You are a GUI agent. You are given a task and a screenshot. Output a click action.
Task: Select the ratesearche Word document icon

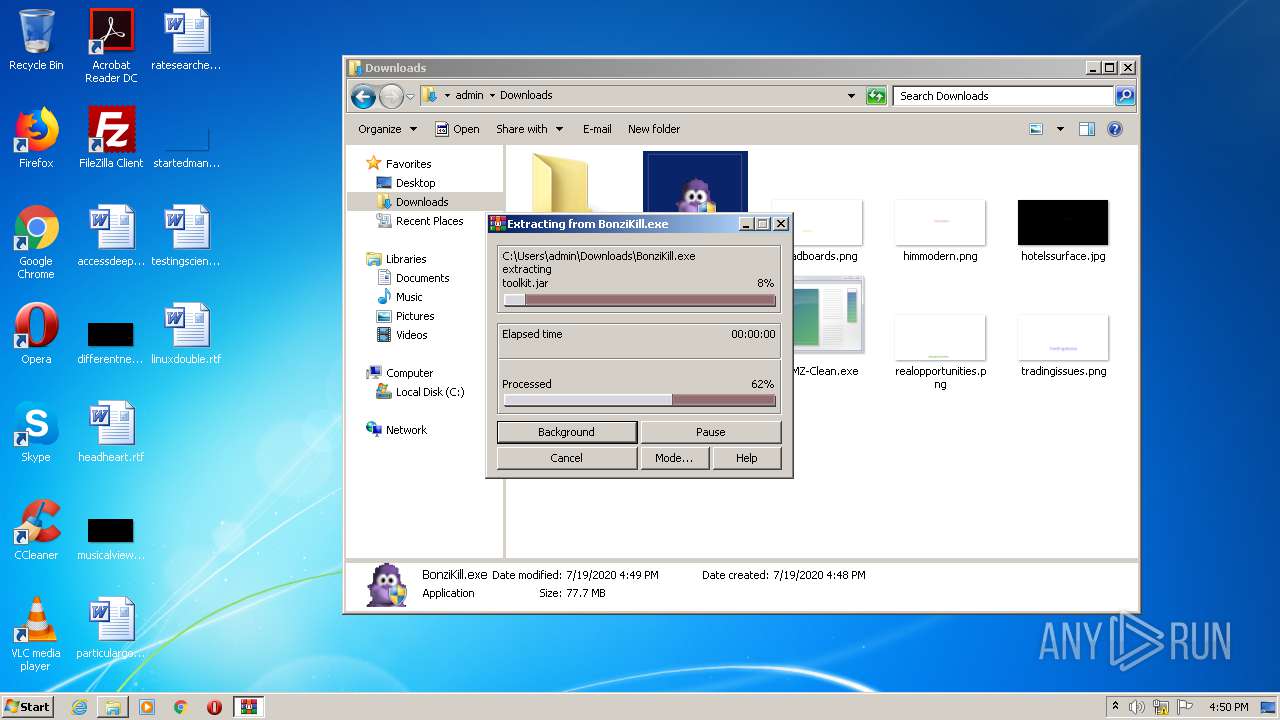point(186,40)
